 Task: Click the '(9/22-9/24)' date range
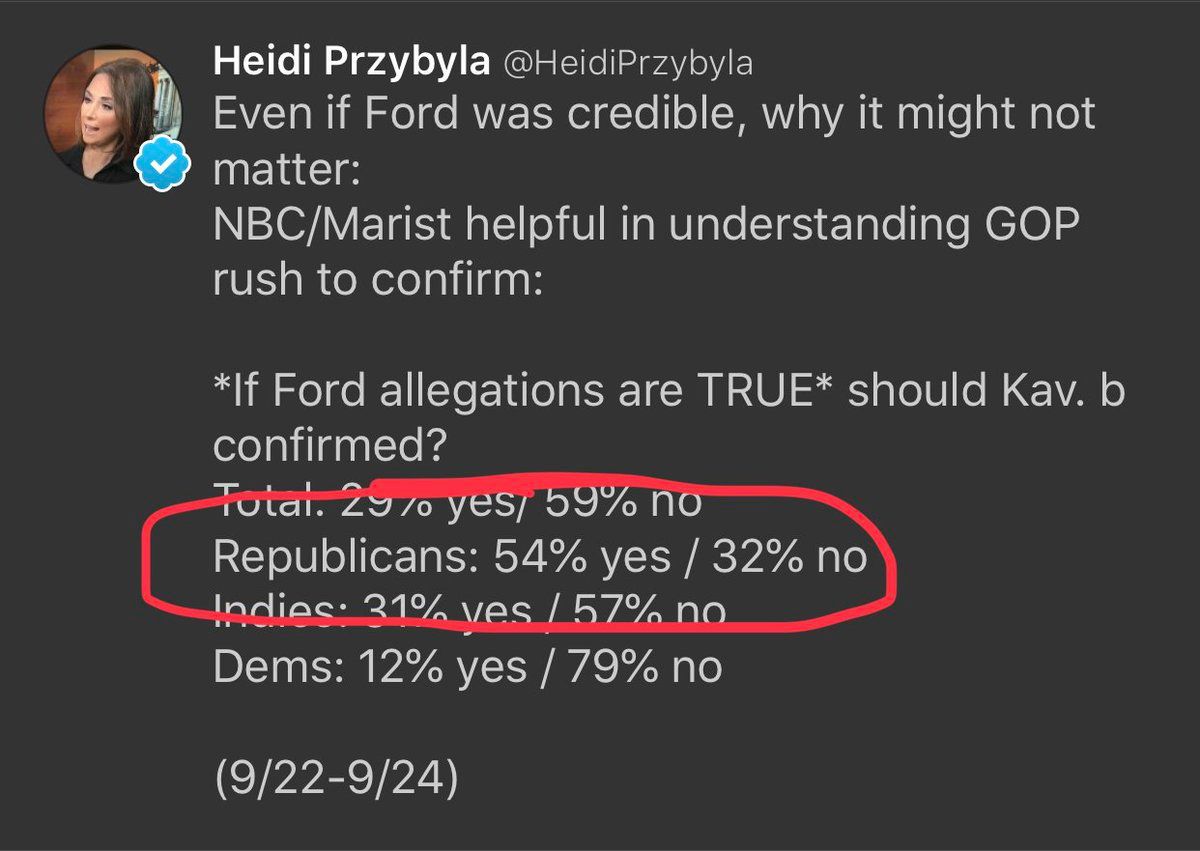(x=336, y=777)
